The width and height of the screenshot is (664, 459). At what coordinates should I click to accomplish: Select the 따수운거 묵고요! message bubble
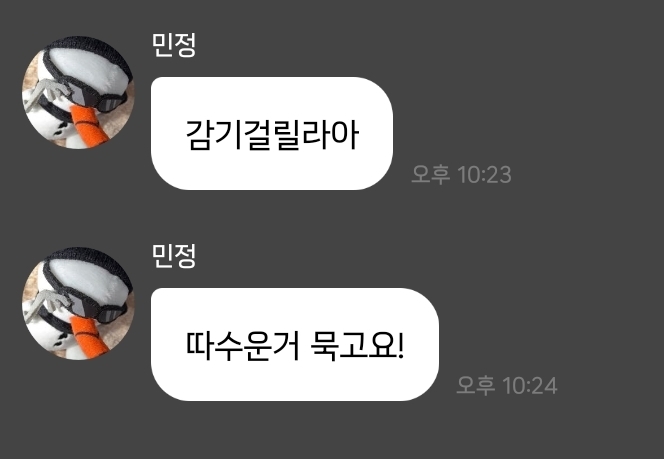[295, 344]
